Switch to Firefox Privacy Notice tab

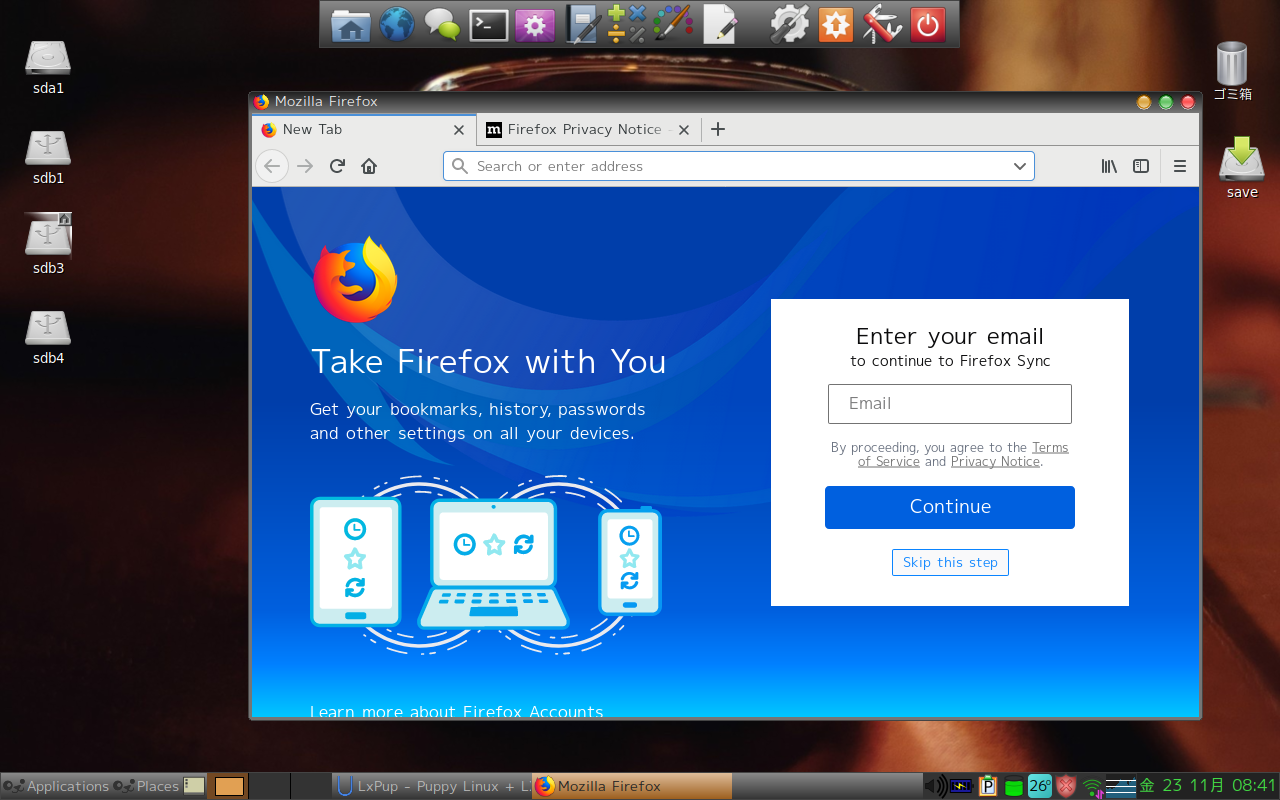(x=588, y=129)
